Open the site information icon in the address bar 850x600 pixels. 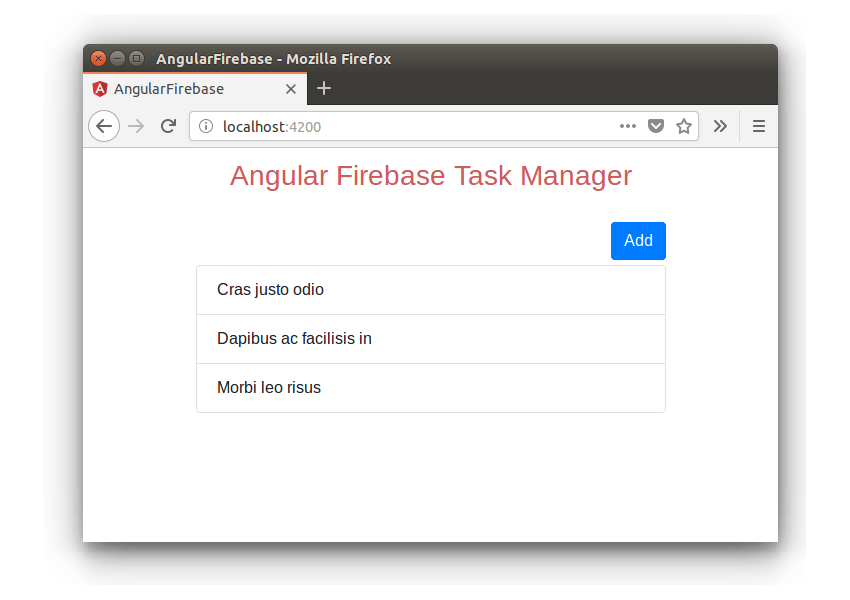tap(206, 126)
